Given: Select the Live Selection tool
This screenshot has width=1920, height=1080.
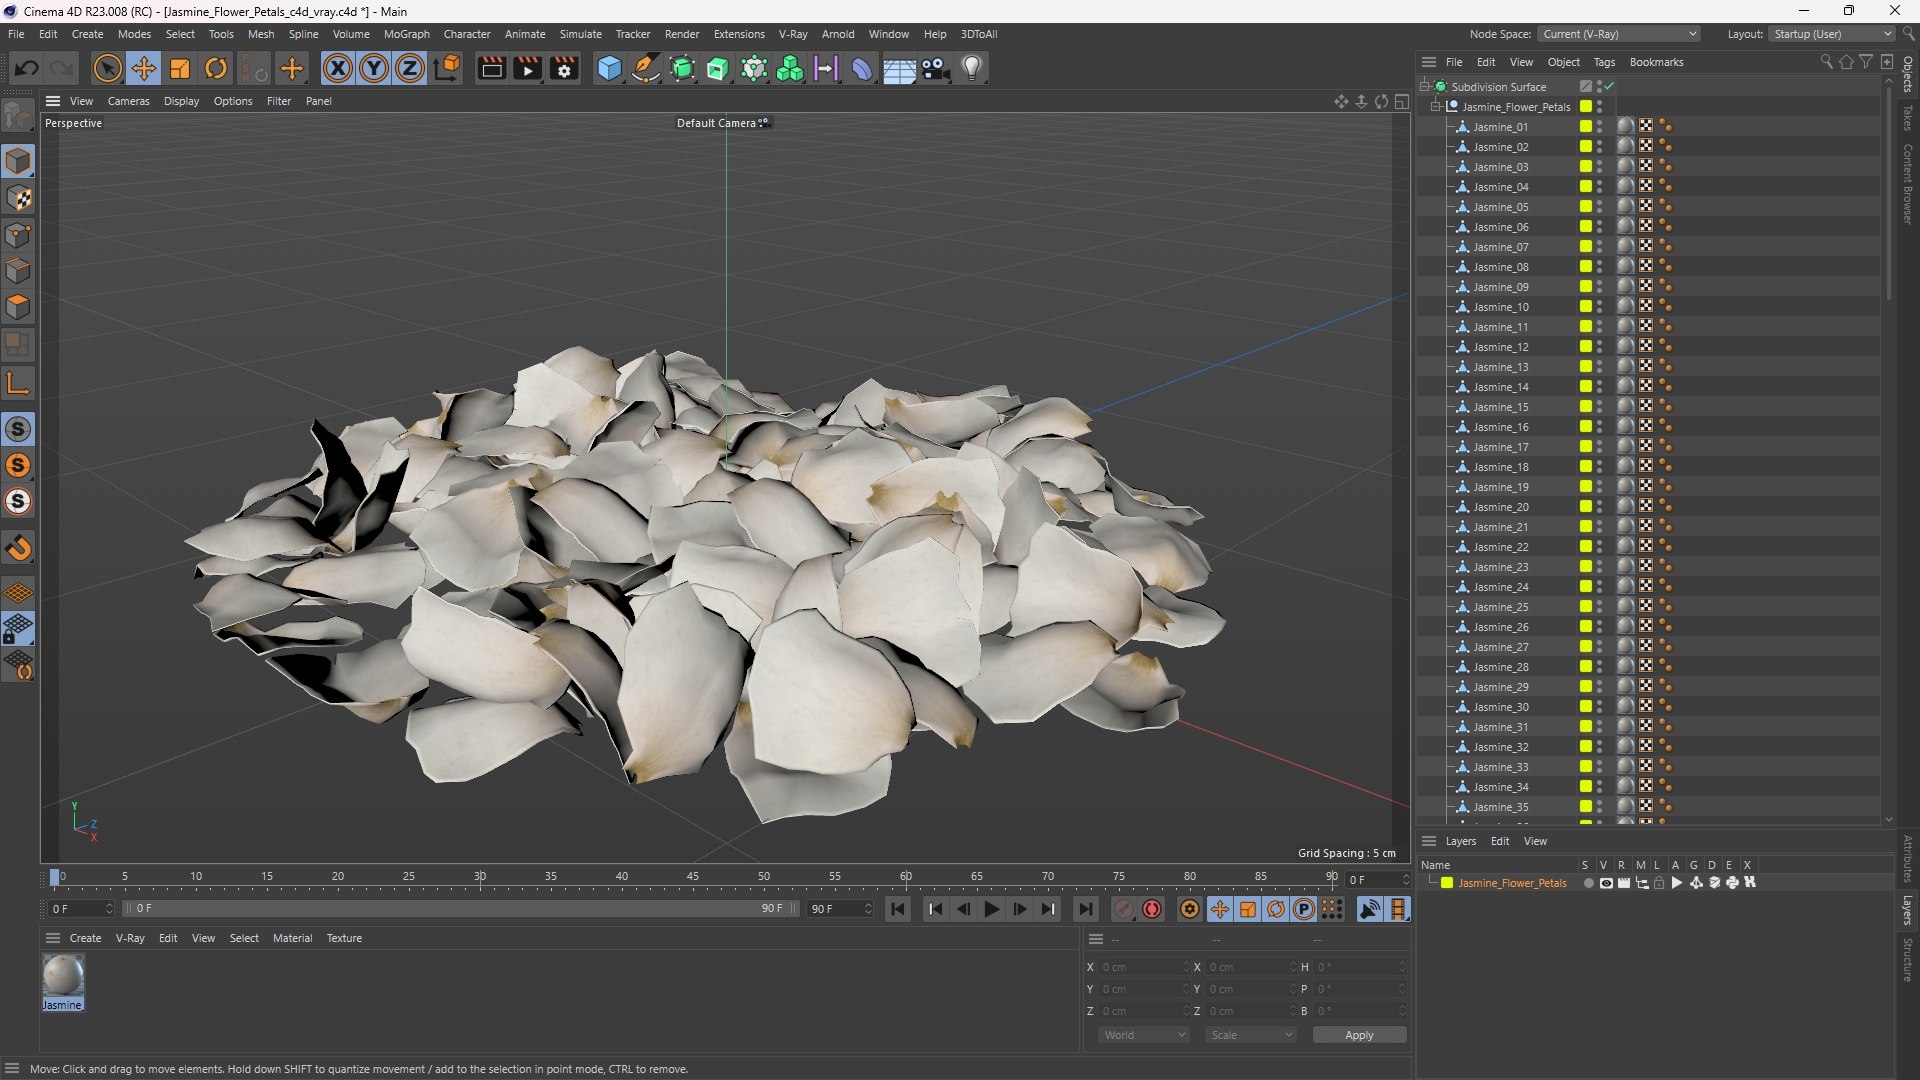Looking at the screenshot, I should point(107,68).
